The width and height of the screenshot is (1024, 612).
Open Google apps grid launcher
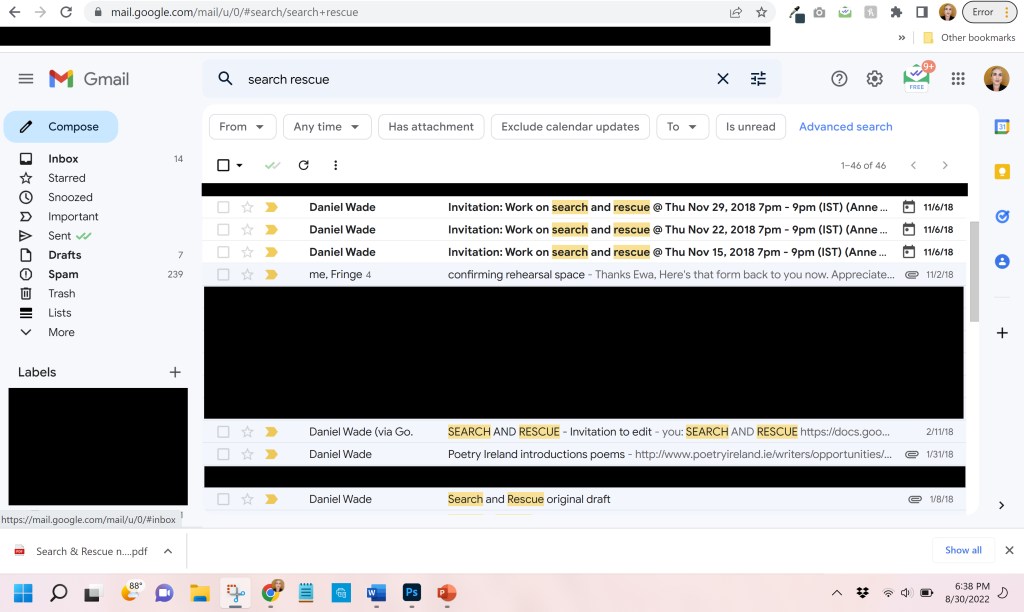point(958,79)
